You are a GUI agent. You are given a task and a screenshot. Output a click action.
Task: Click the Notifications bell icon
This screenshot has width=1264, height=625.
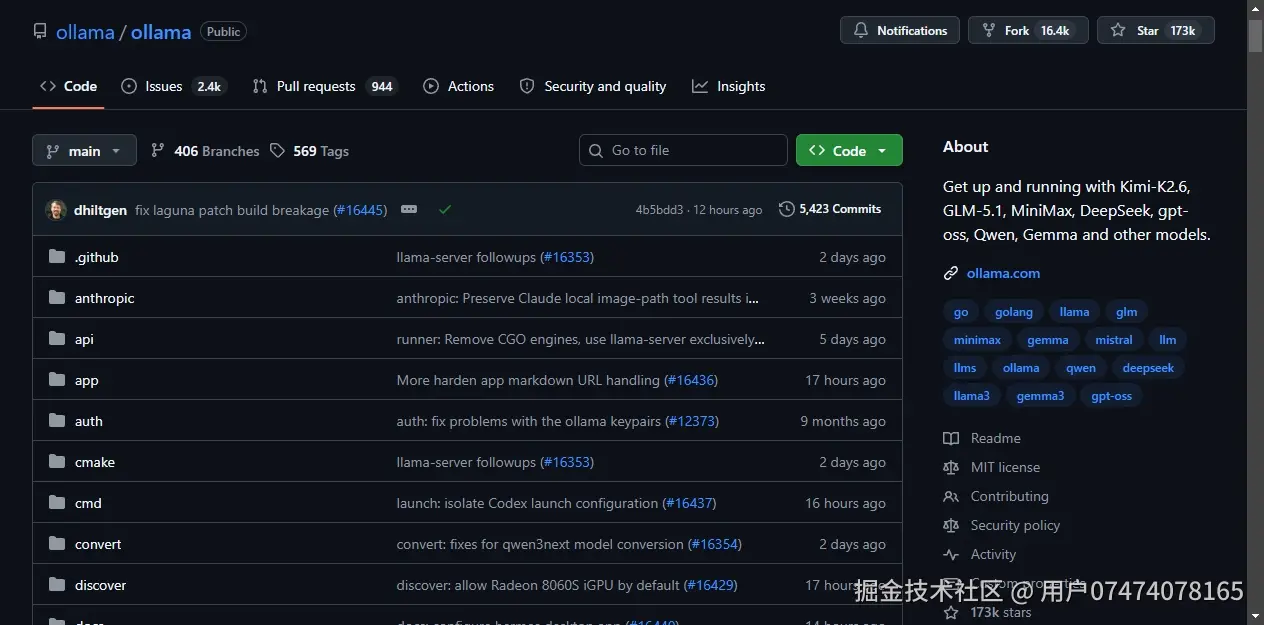(x=861, y=31)
